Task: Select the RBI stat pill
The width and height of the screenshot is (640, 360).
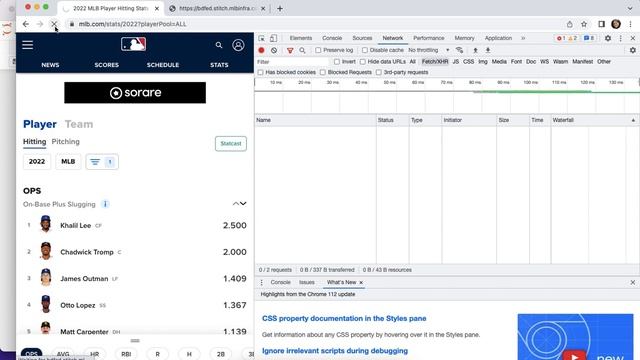Action: pyautogui.click(x=126, y=354)
